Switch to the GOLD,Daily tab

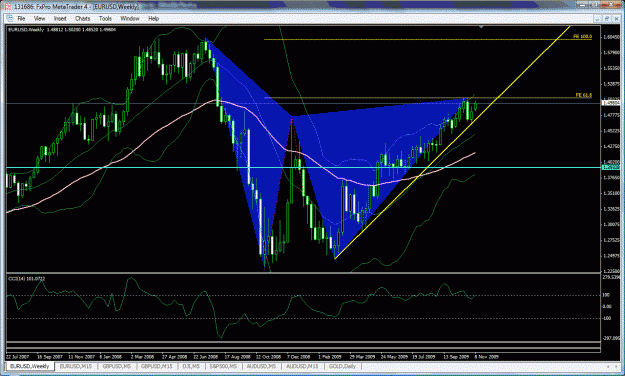click(342, 366)
